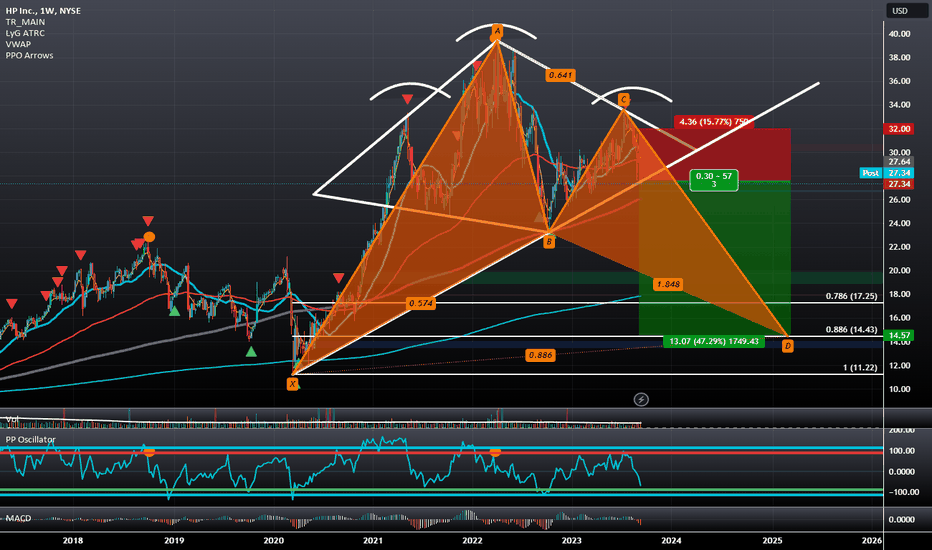
Task: Select the red 4.36 (15.77%) stop label
Action: (x=713, y=122)
